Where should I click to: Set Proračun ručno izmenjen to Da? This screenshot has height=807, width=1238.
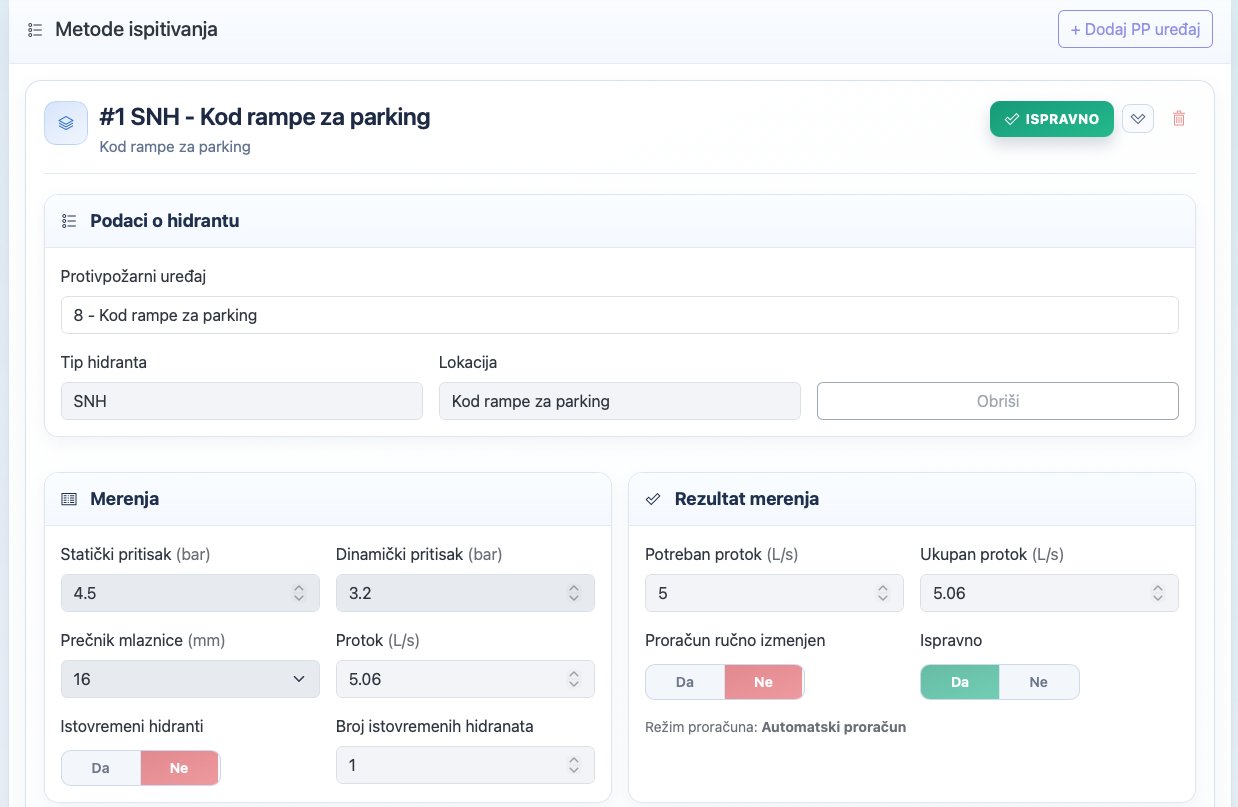[x=685, y=682]
